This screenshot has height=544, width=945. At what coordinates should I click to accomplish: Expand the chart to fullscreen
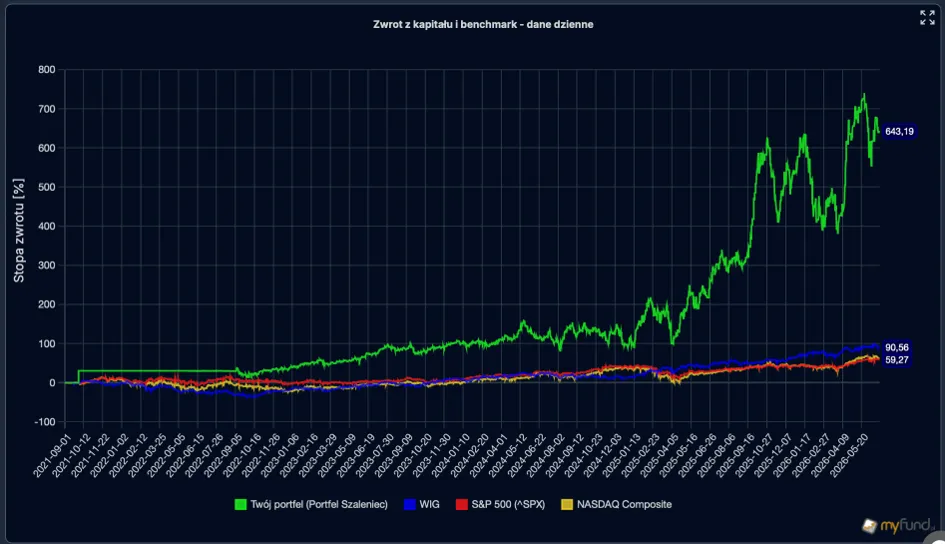(927, 17)
